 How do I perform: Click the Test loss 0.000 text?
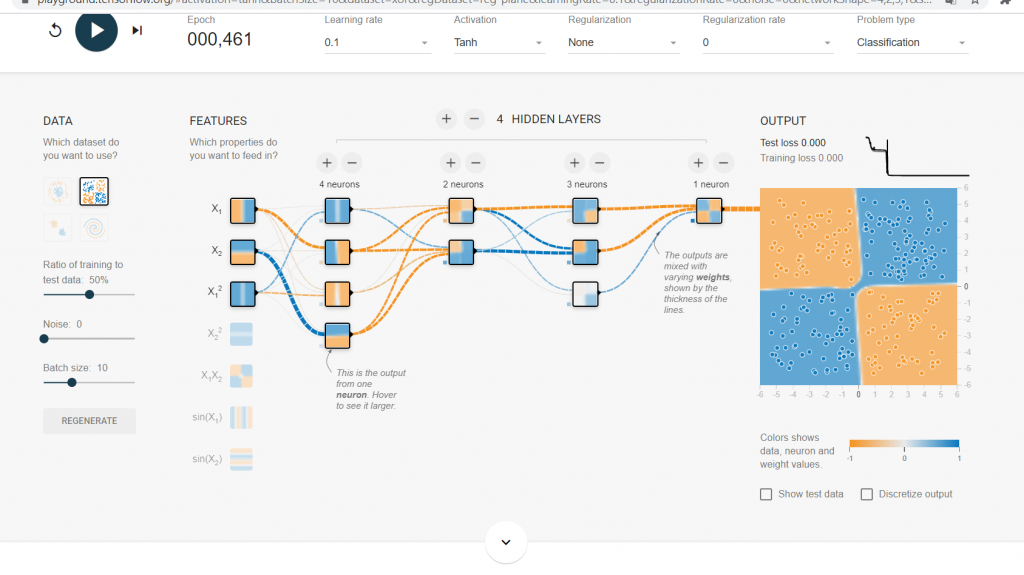pyautogui.click(x=793, y=142)
